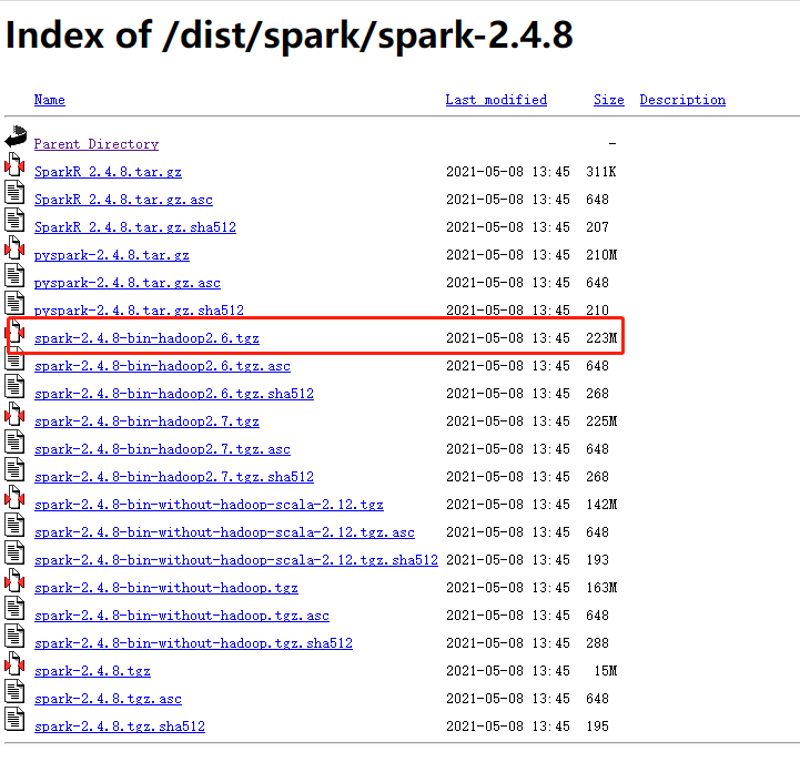Viewport: 800px width, 772px height.
Task: Open spark-2.4.8-bin-without-hadoop.tgz.sha512 link
Action: click(193, 643)
